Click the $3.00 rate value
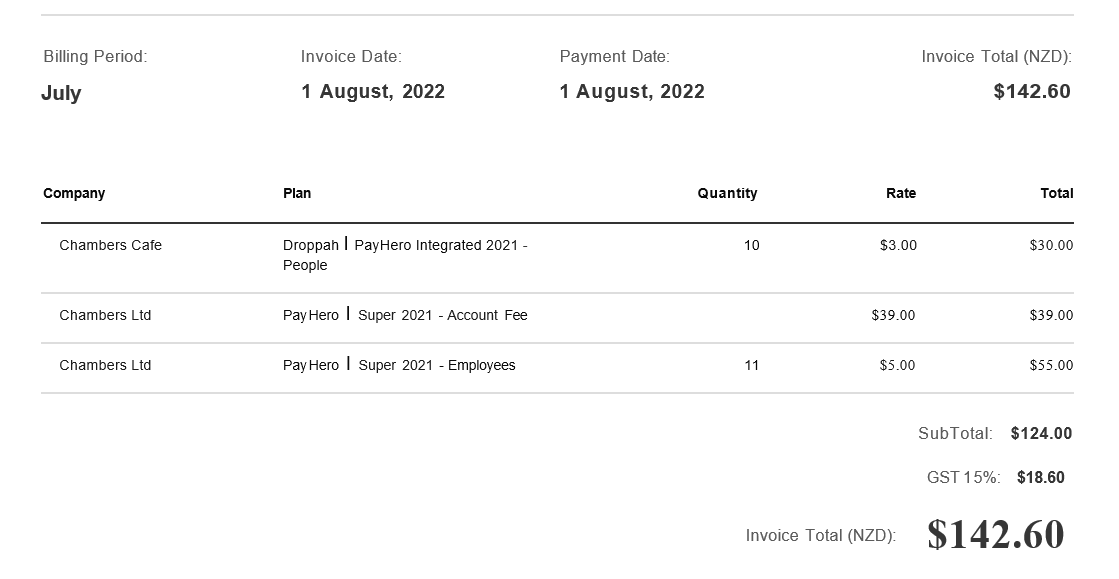 (898, 245)
